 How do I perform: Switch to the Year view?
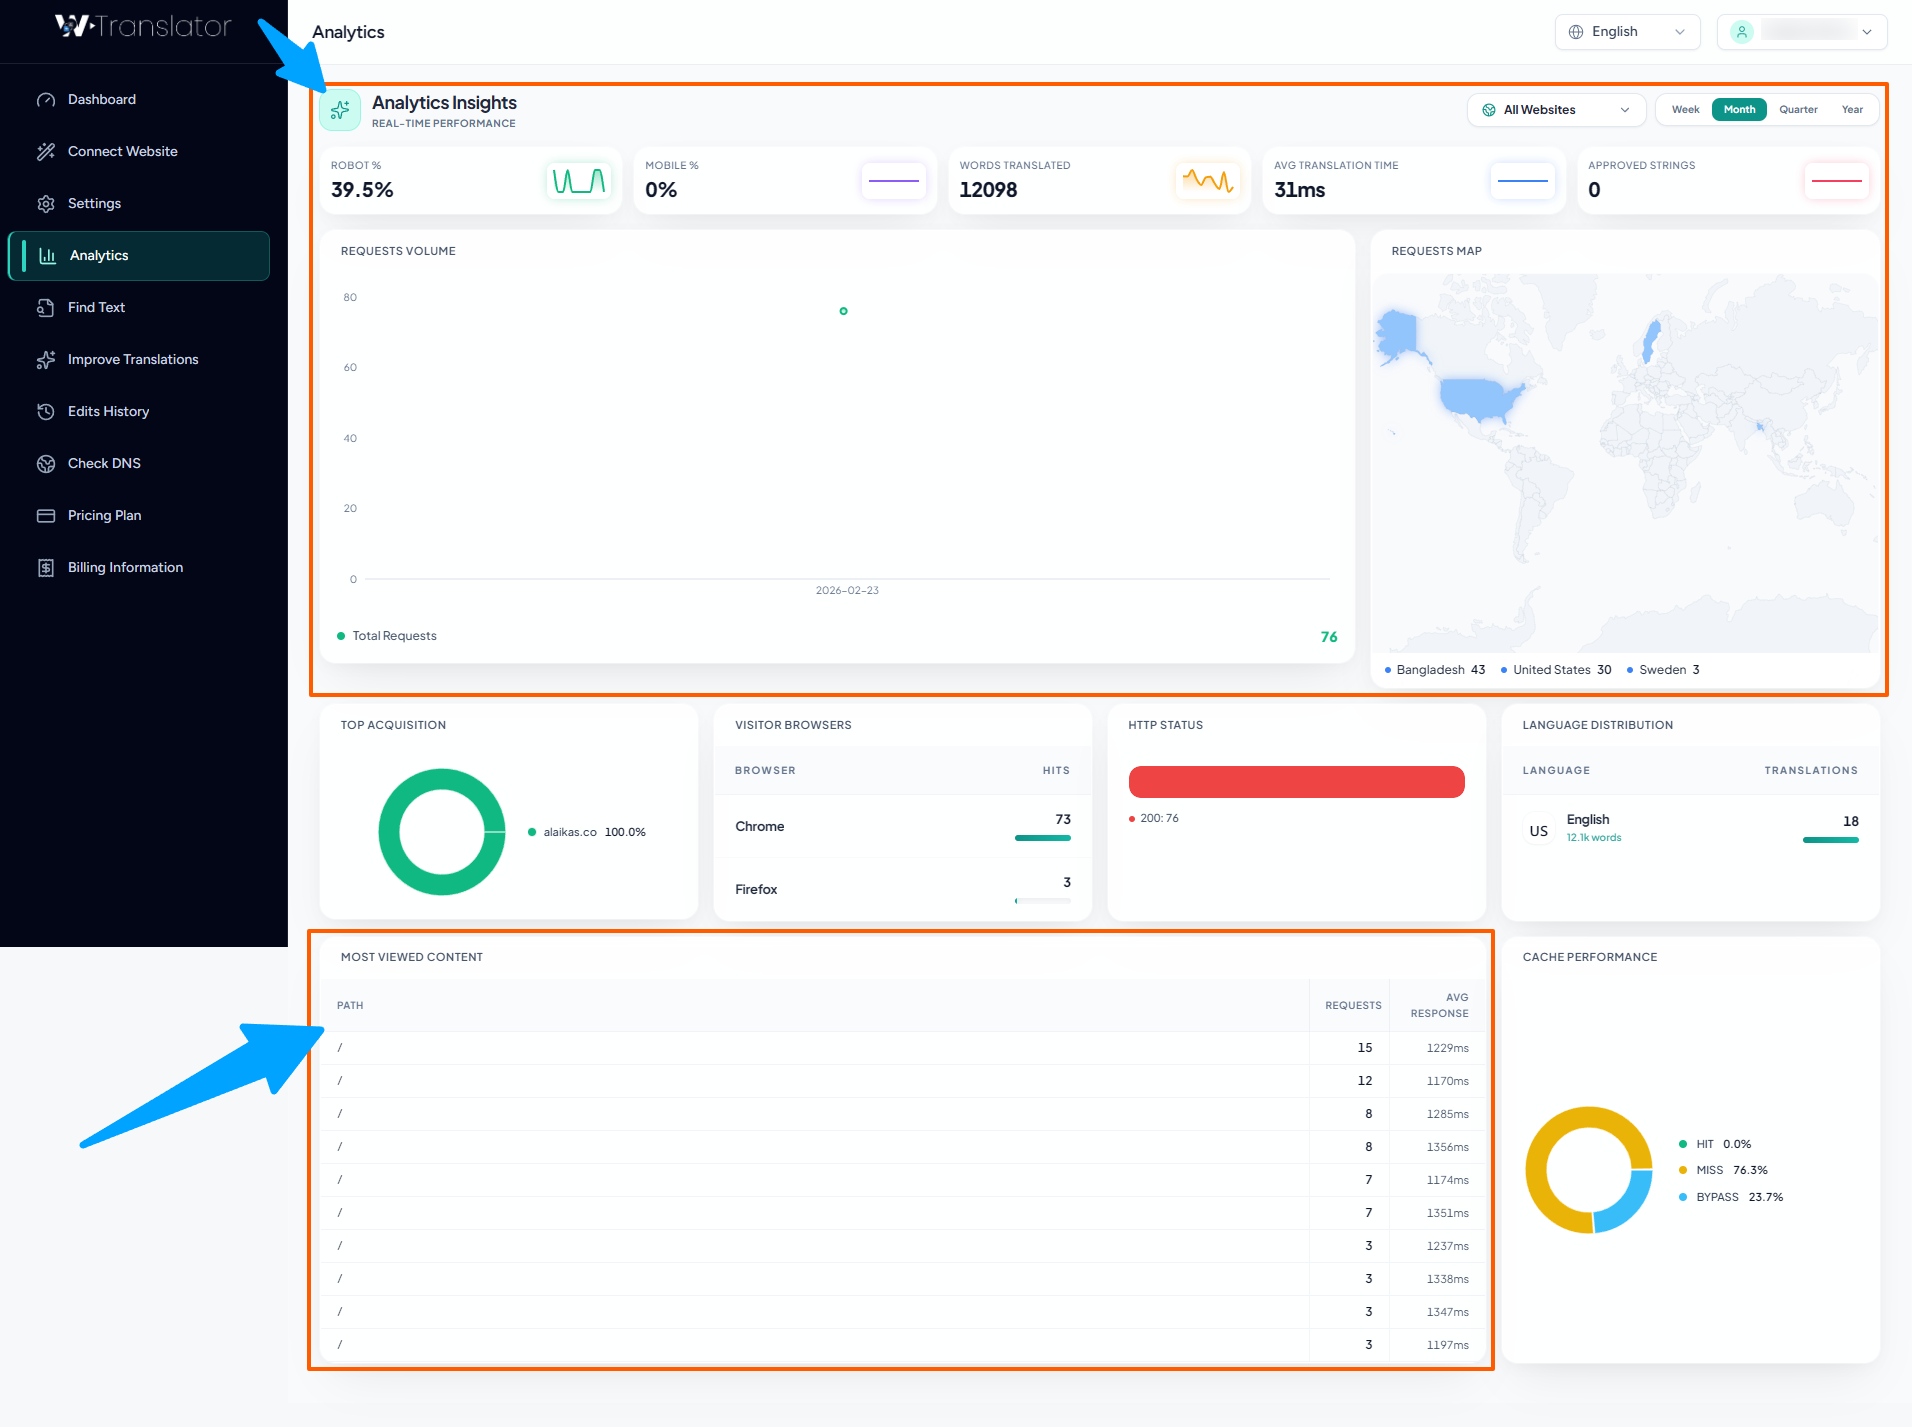point(1851,109)
